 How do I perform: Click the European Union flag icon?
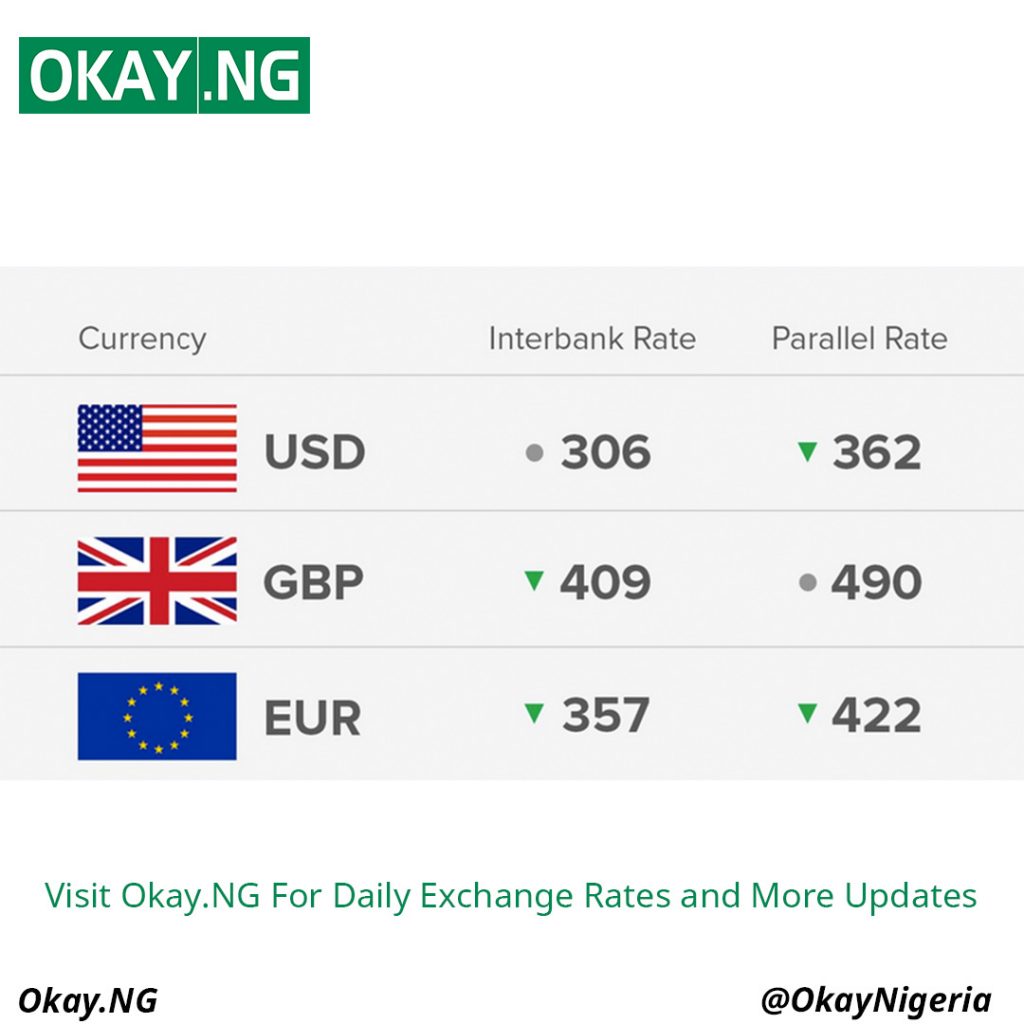157,716
